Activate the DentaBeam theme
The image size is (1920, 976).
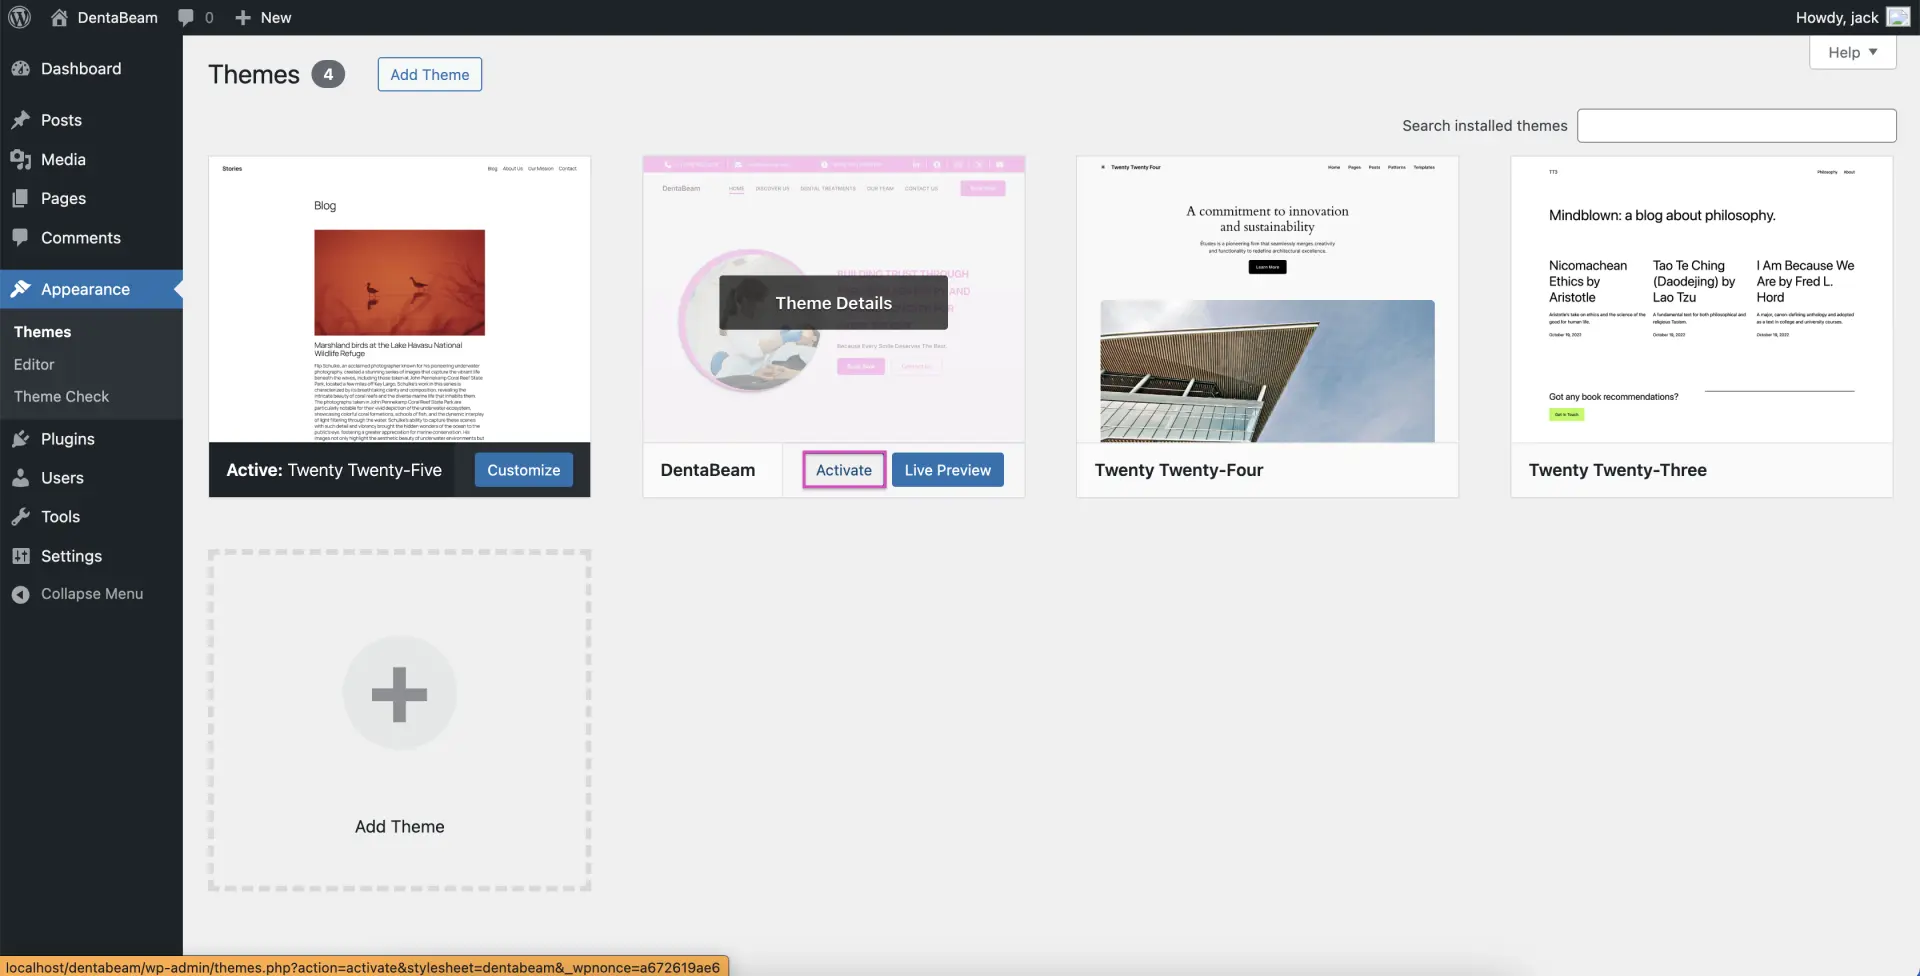pyautogui.click(x=844, y=470)
